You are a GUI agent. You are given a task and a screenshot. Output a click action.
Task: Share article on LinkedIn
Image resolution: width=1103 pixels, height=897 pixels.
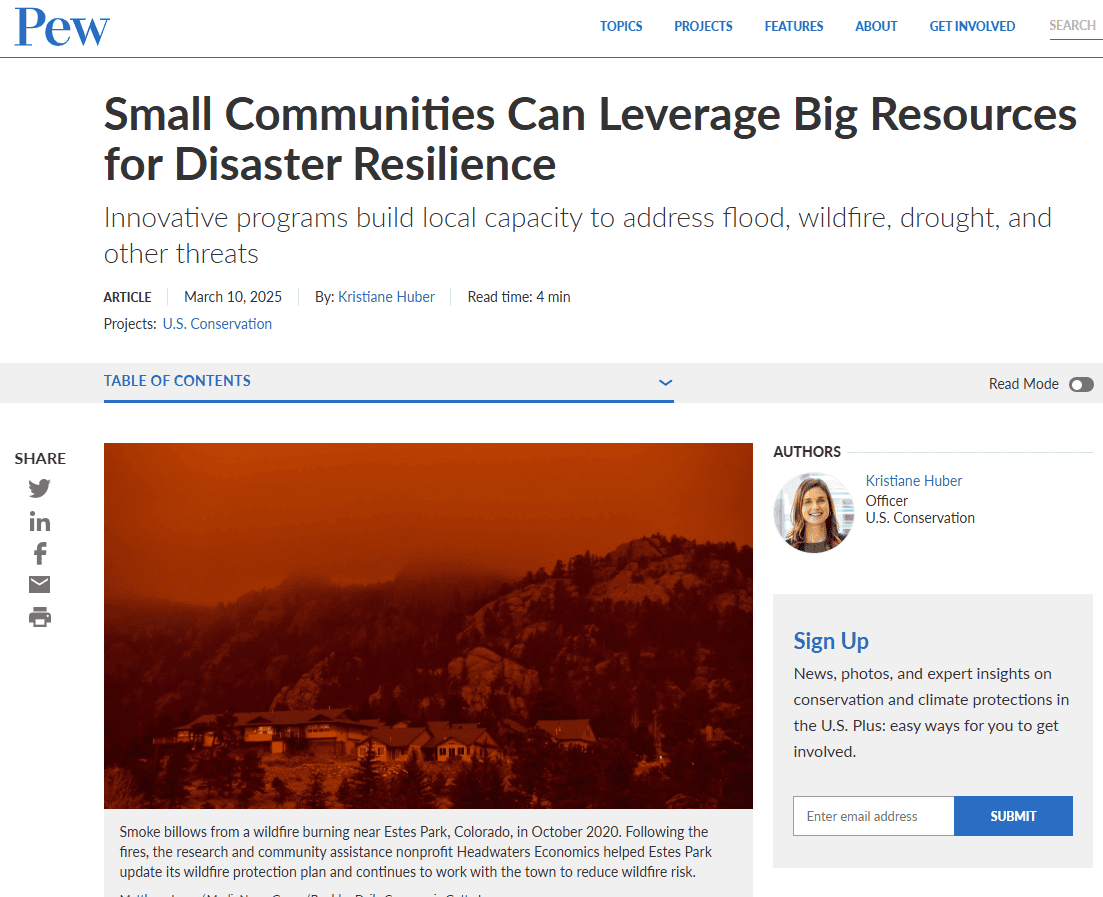click(39, 521)
